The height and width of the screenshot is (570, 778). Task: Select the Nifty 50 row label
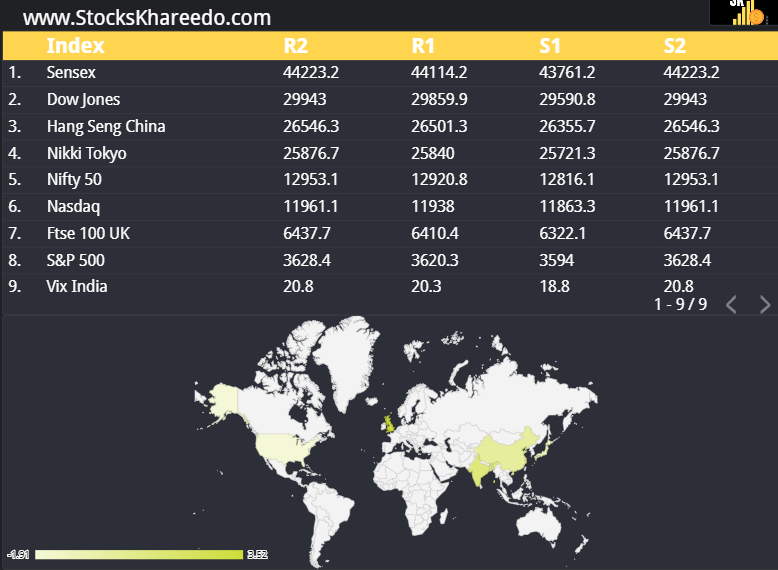[x=74, y=180]
